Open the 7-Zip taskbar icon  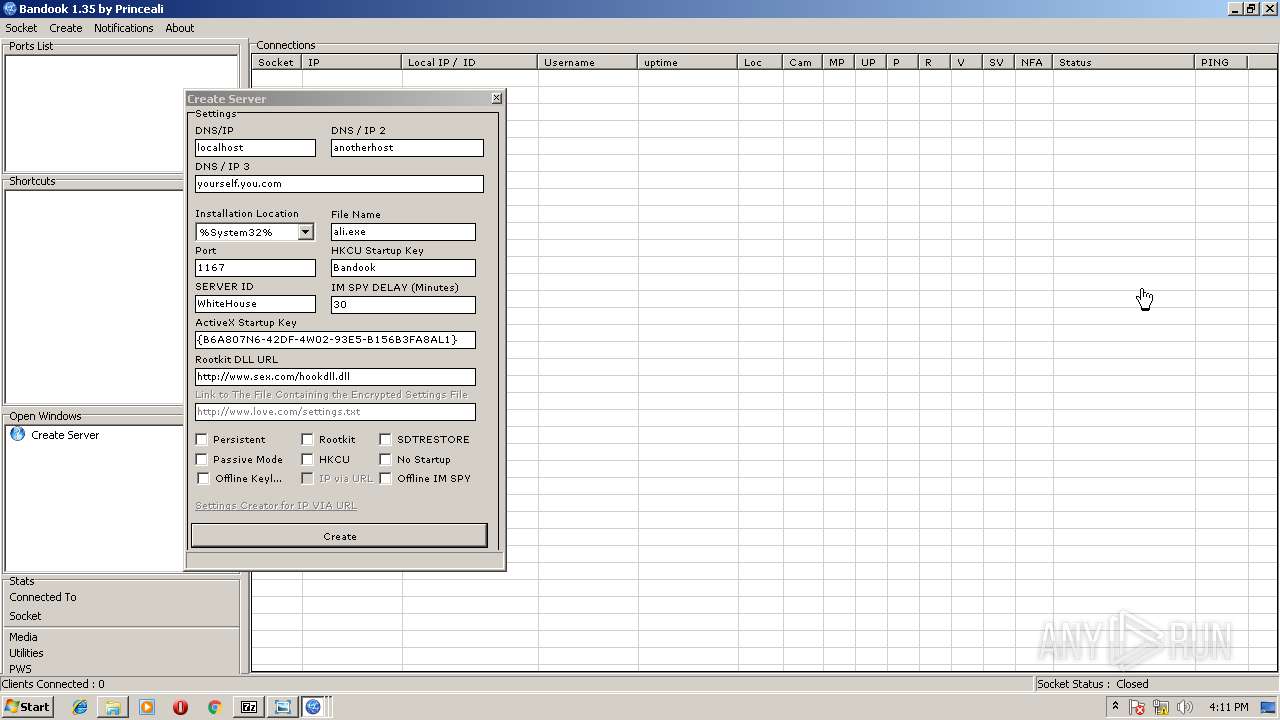248,707
